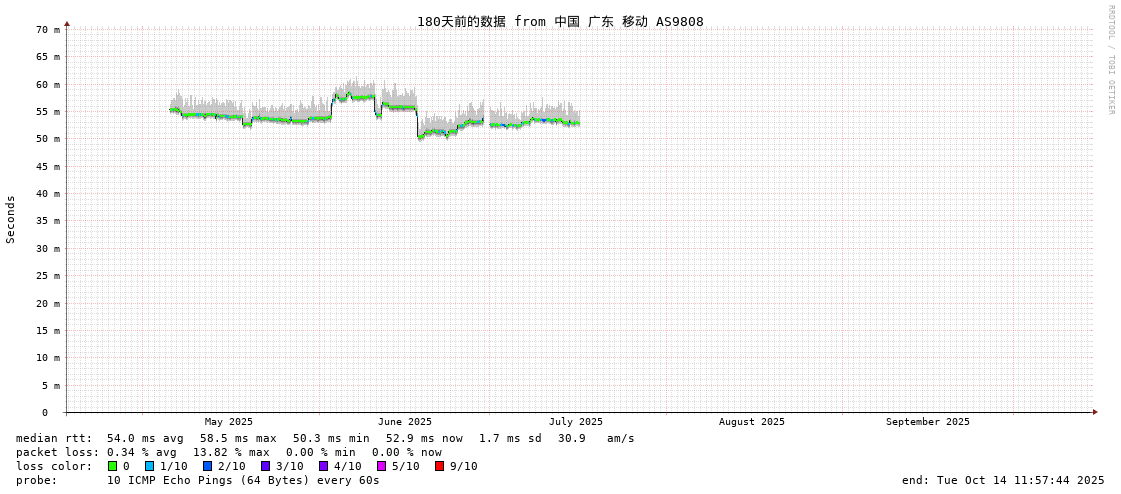Click the end timestamp Tue Oct 14
The width and height of the screenshot is (1121, 494).
[1003, 480]
